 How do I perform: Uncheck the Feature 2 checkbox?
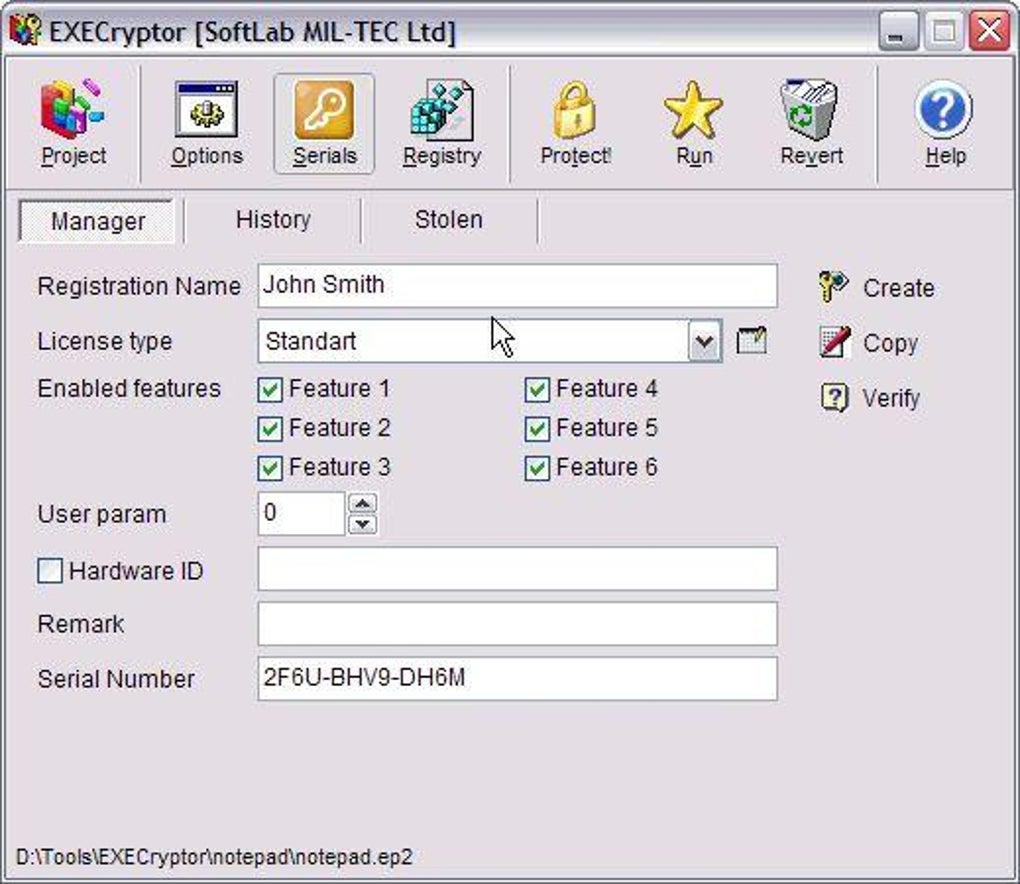click(x=270, y=429)
